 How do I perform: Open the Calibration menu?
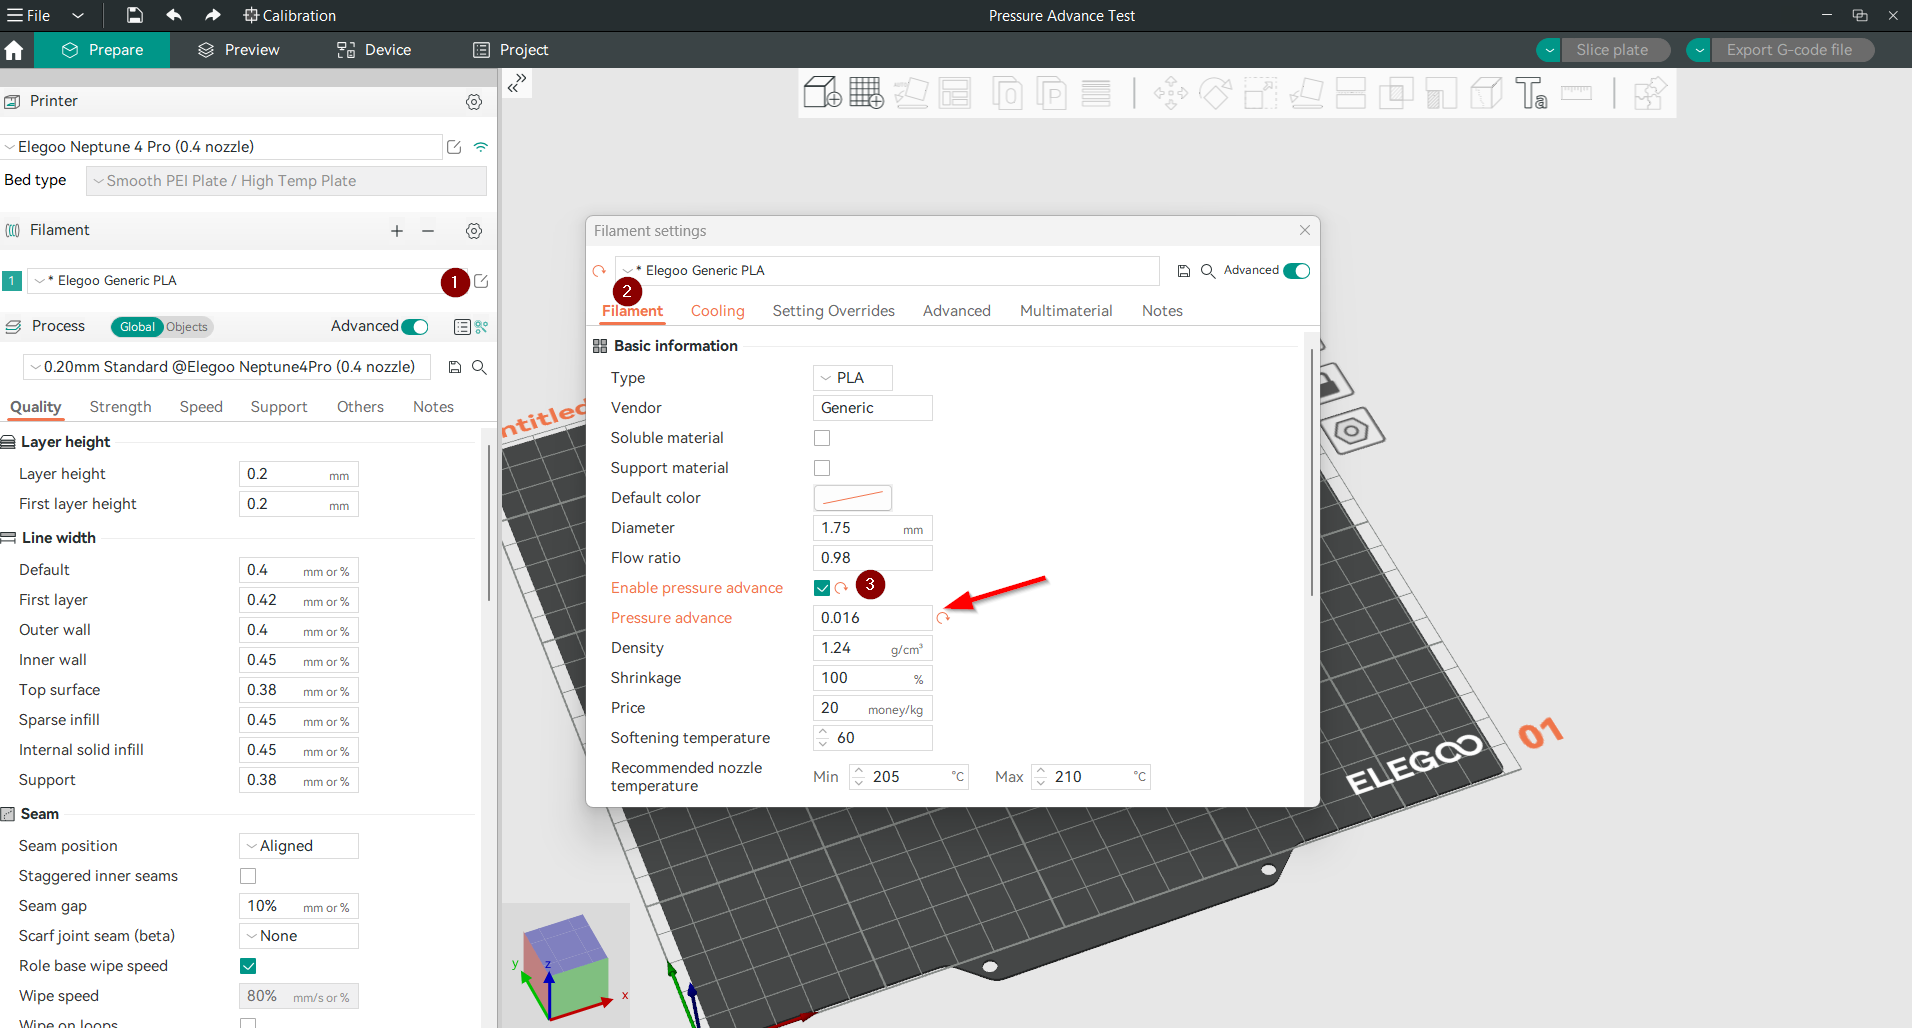[x=289, y=16]
